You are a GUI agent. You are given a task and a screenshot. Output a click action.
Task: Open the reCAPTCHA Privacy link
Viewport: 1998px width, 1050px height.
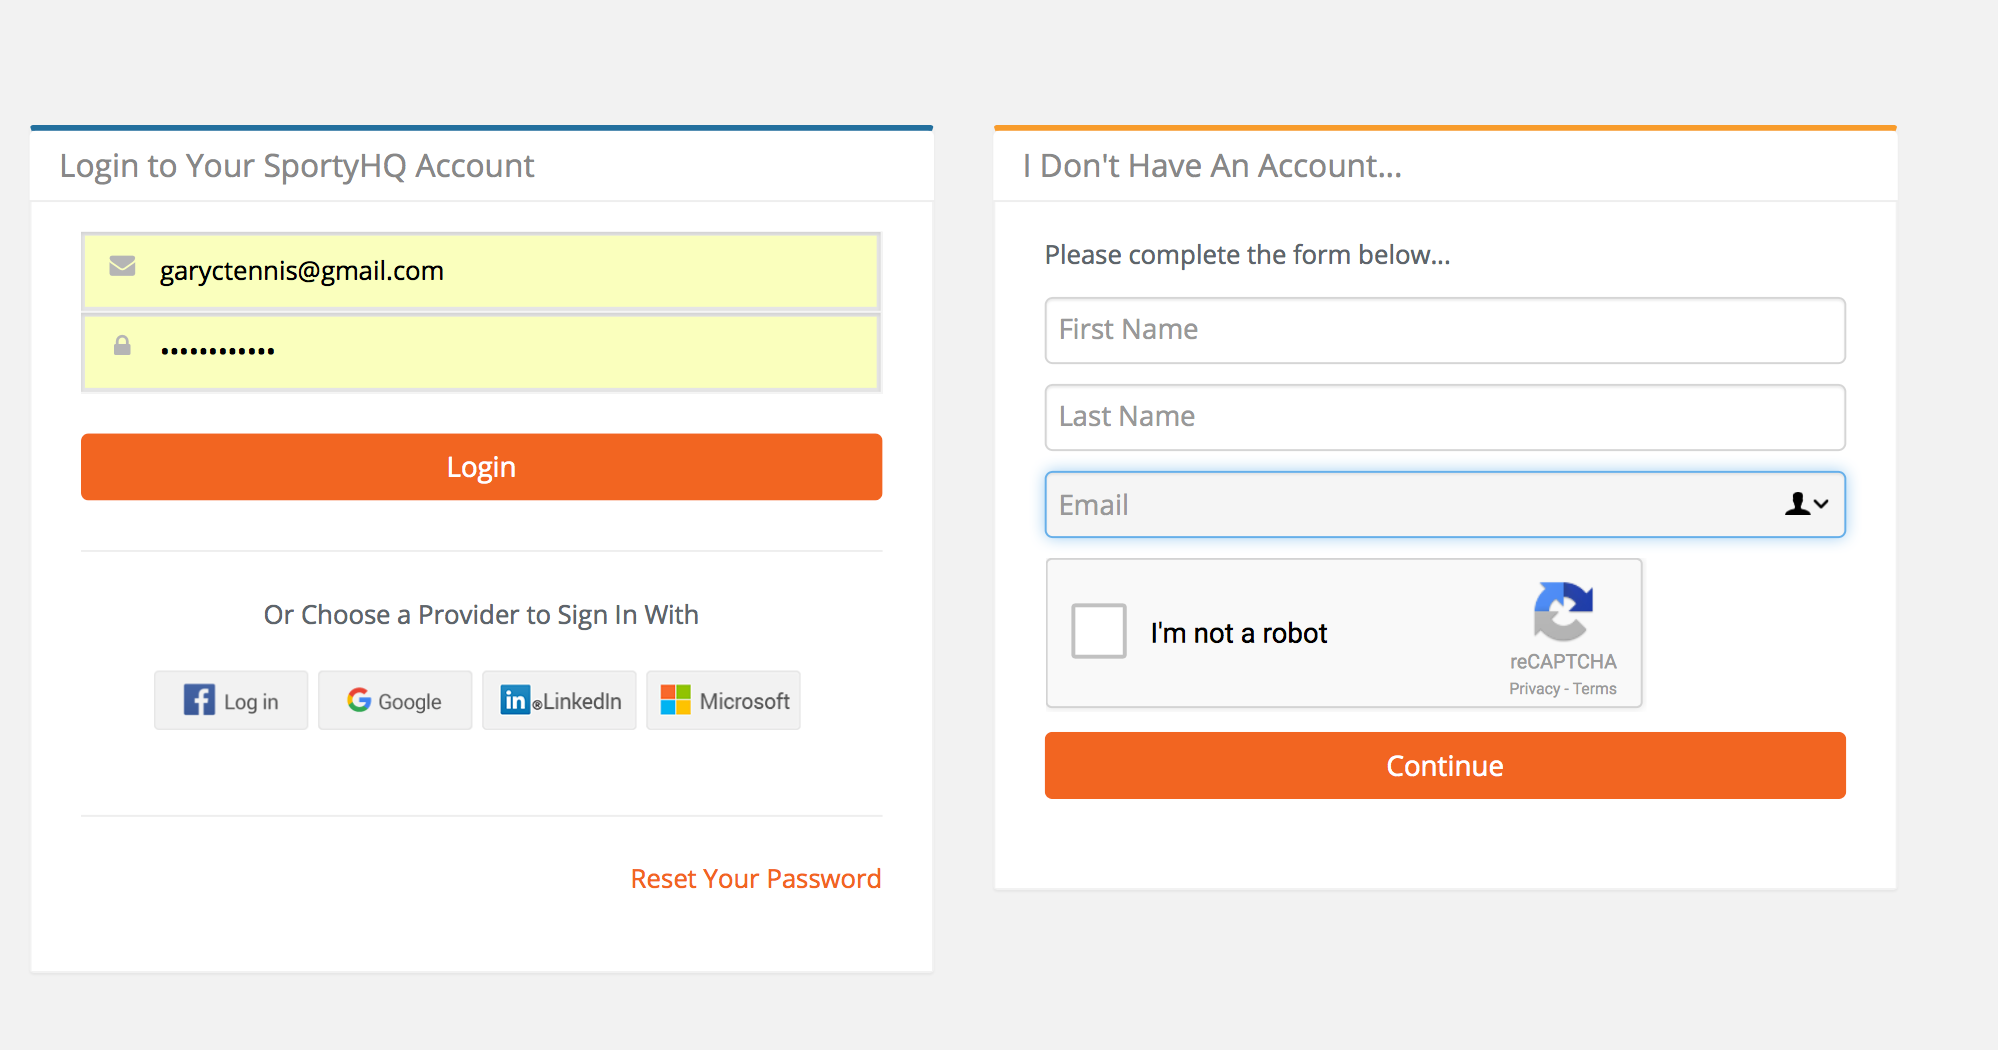click(1534, 689)
